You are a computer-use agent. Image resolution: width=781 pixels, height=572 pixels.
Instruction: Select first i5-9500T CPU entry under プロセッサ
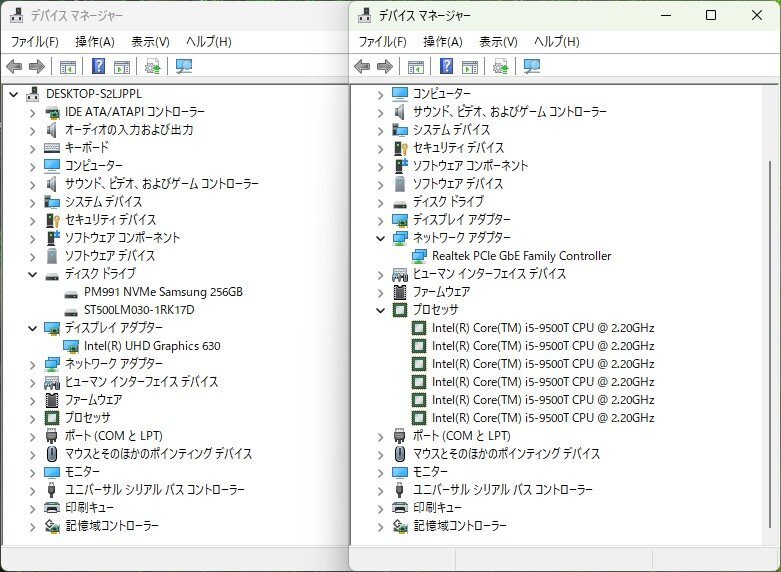pos(543,328)
